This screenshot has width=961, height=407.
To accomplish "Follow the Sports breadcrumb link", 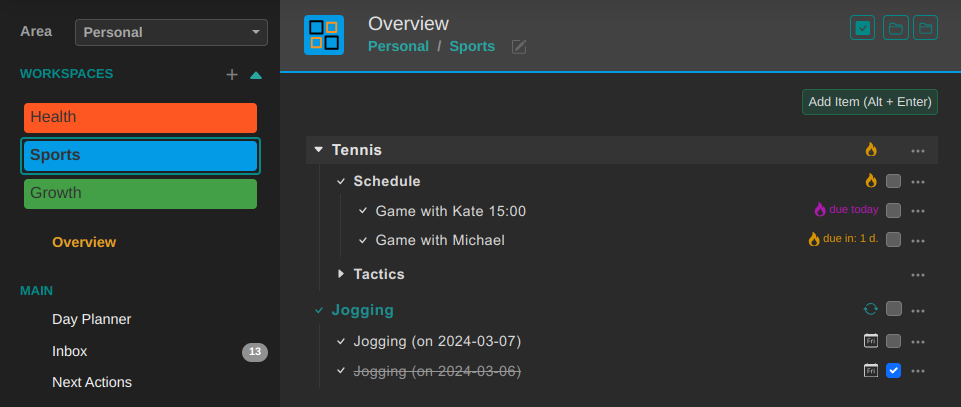I will [472, 47].
